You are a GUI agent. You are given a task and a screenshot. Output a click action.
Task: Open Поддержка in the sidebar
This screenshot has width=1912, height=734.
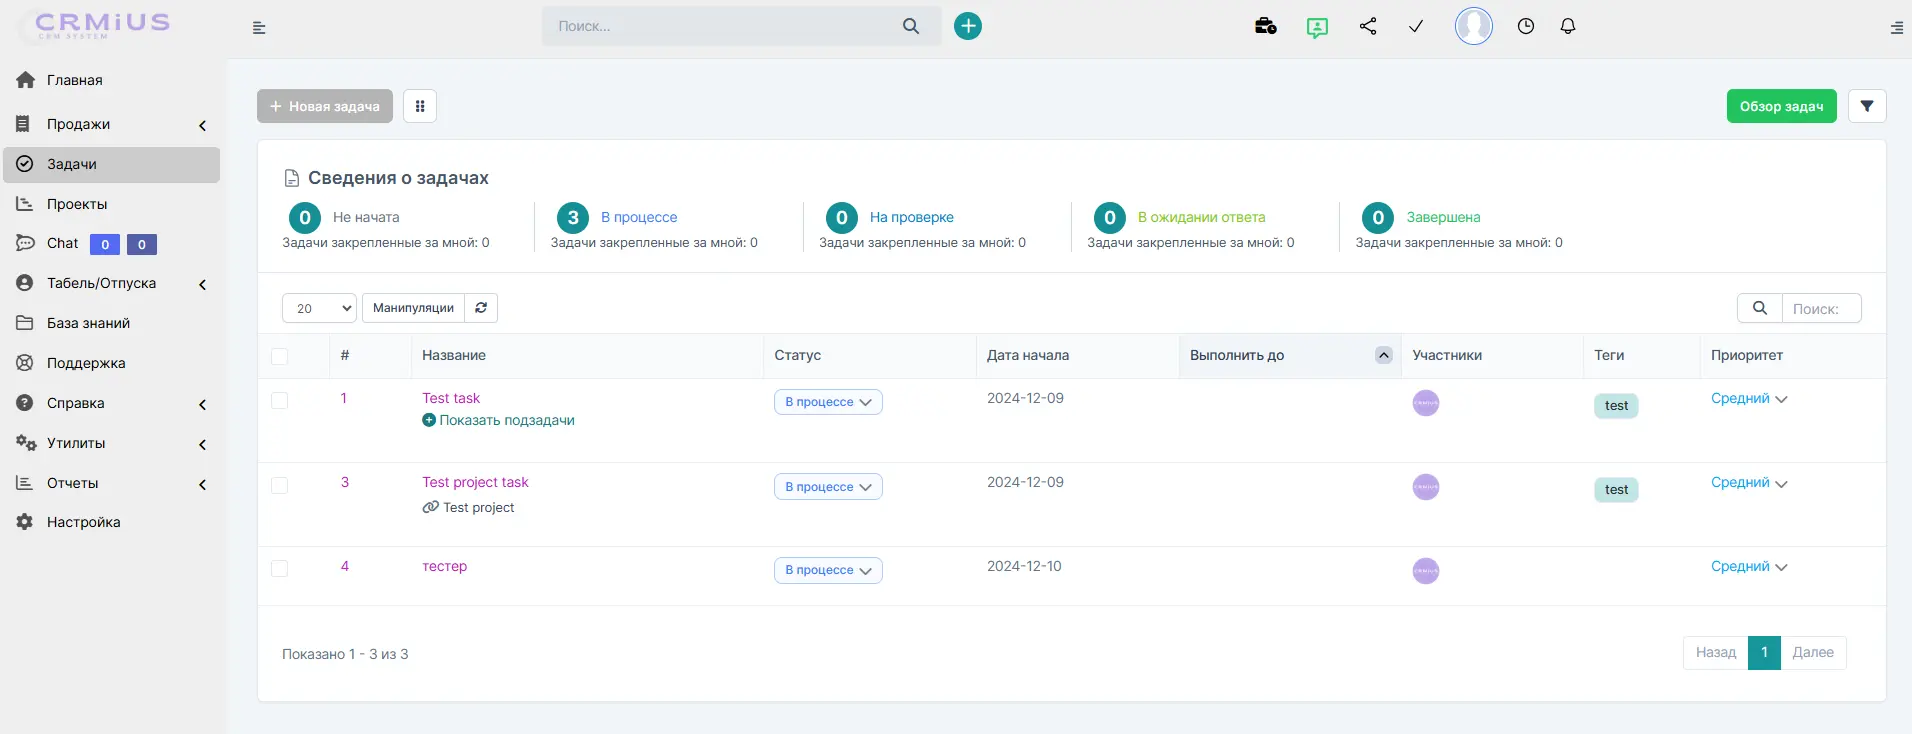111,363
